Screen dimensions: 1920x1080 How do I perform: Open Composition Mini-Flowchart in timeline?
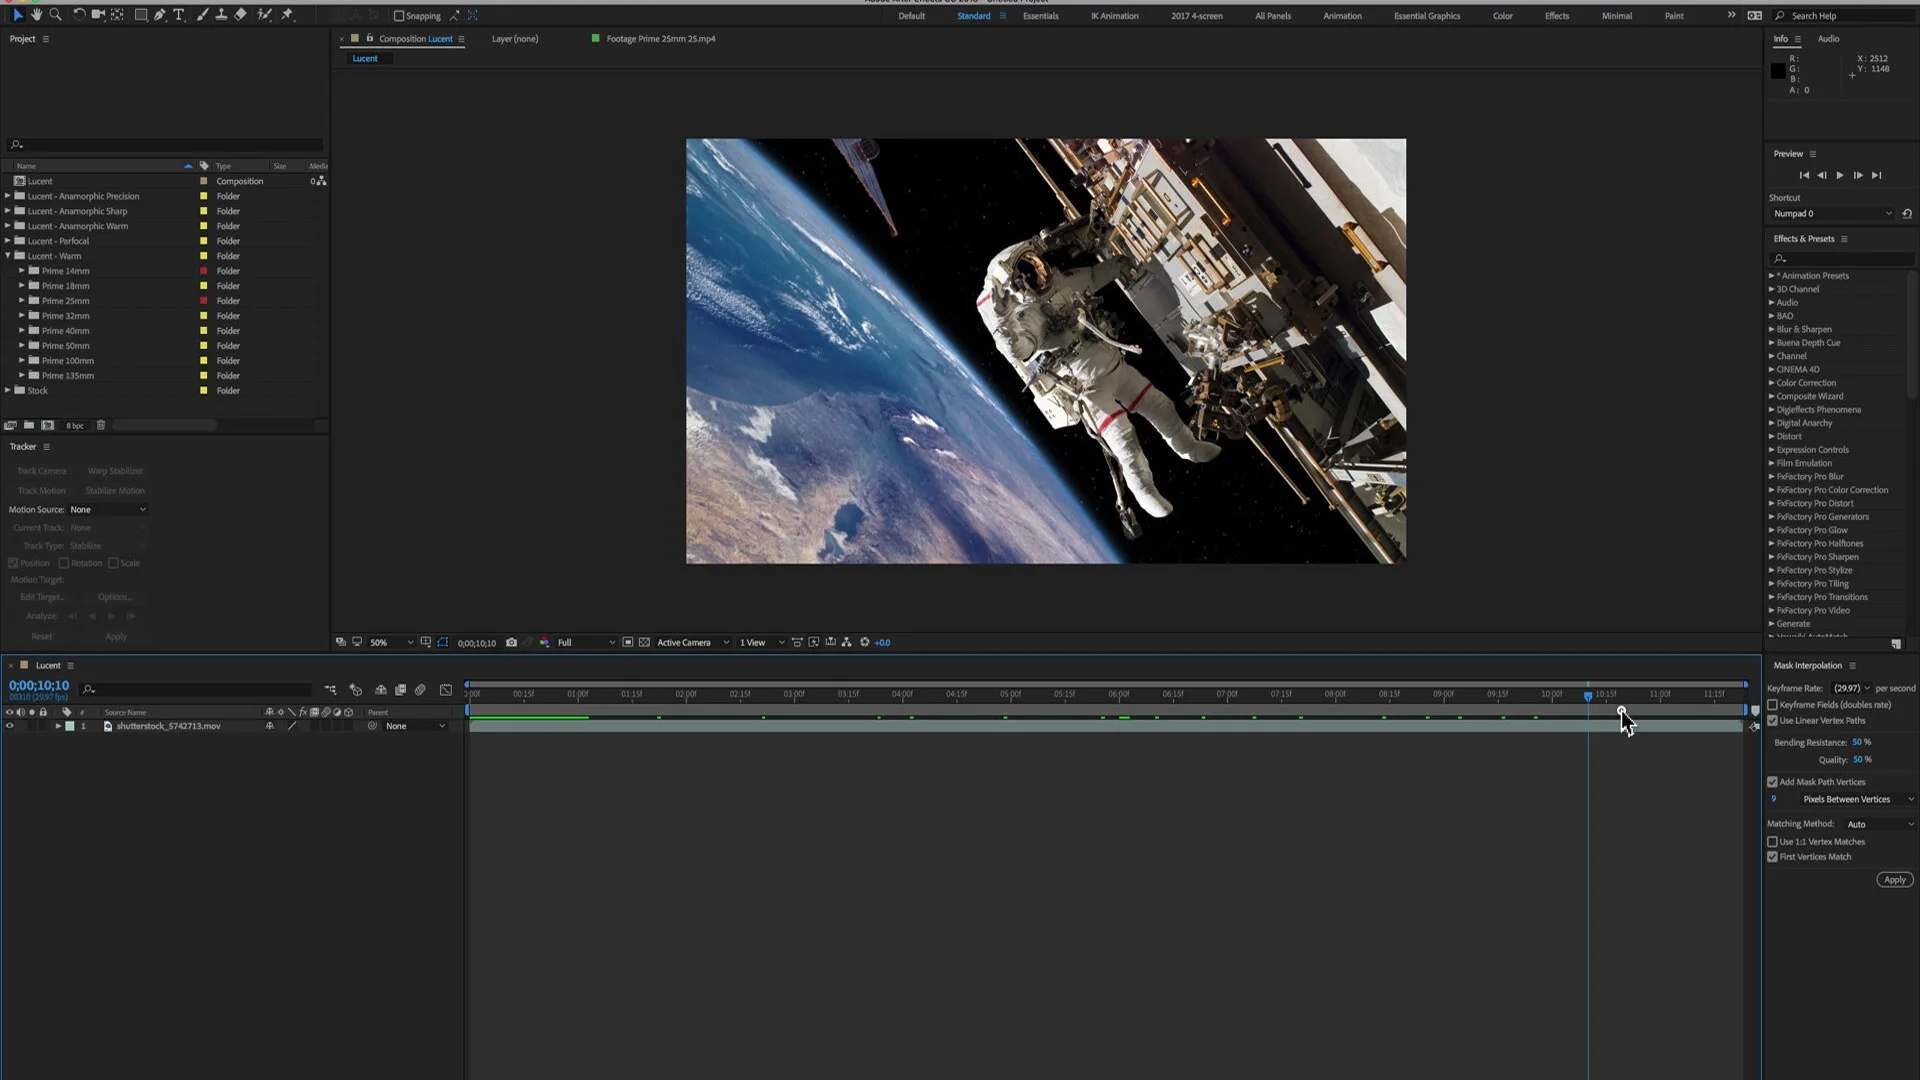click(330, 690)
